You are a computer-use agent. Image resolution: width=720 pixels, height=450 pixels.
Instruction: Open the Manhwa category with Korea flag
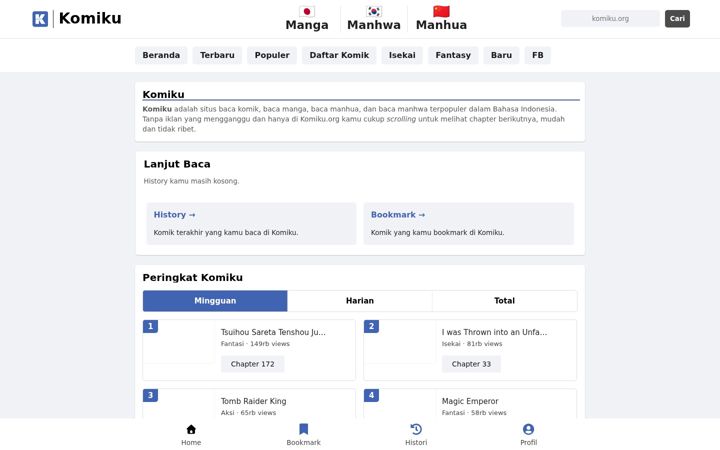(x=374, y=18)
